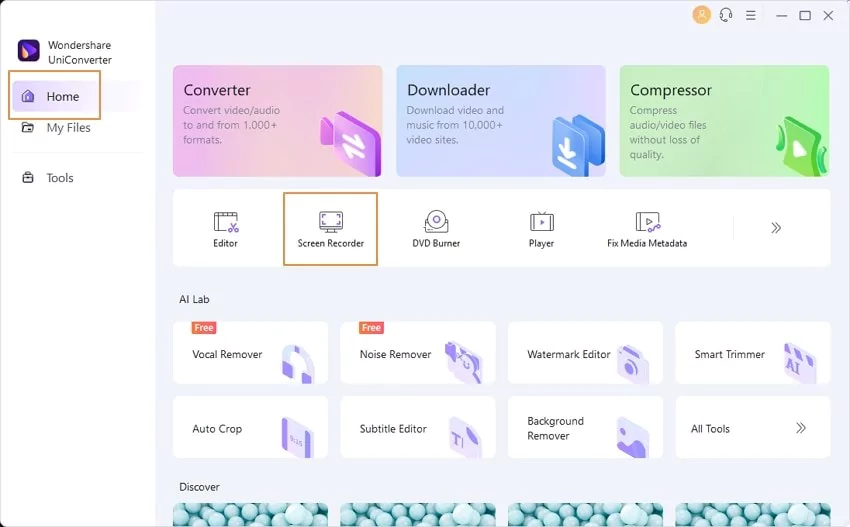Open the Background Remover tool
850x527 pixels.
click(585, 427)
